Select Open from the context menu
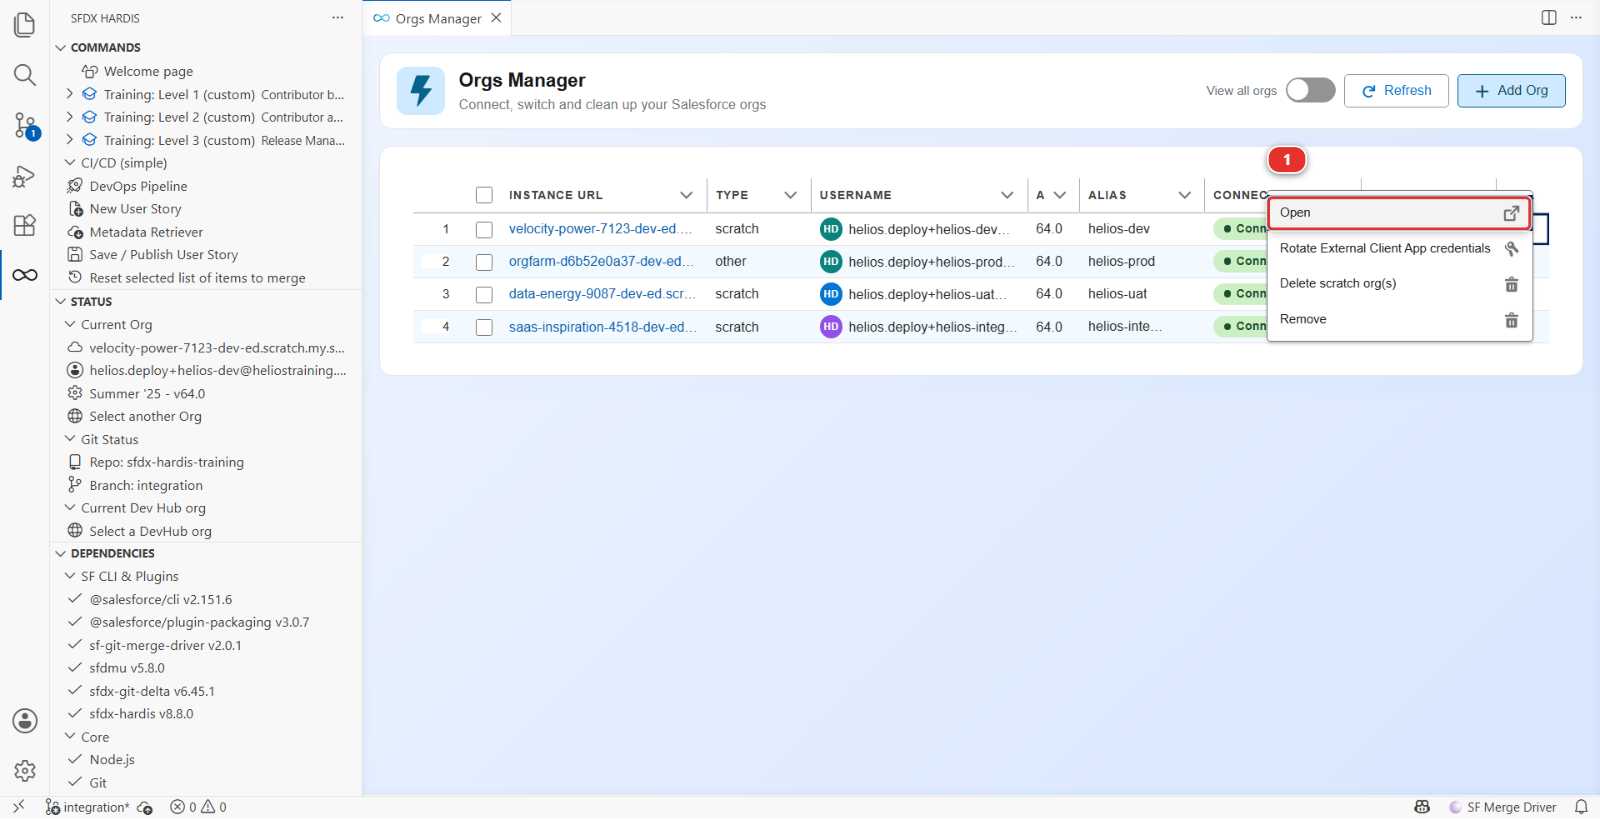Viewport: 1600px width, 819px height. (x=1399, y=213)
